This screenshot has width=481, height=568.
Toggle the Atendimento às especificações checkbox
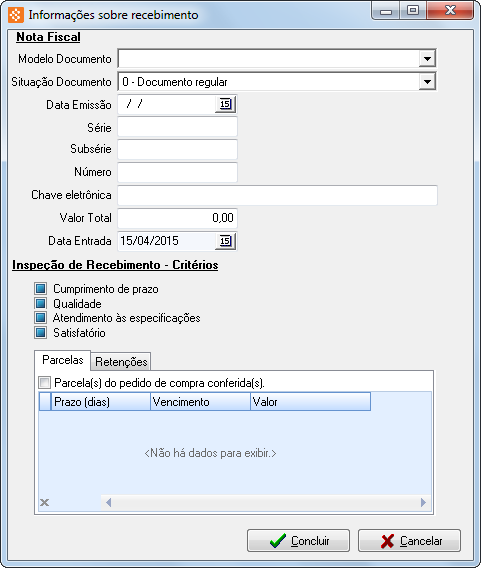[x=41, y=318]
